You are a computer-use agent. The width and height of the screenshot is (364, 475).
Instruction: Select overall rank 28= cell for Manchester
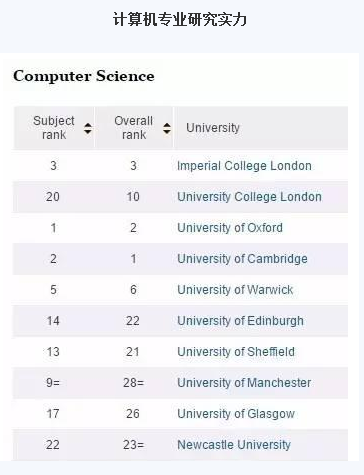click(x=133, y=383)
